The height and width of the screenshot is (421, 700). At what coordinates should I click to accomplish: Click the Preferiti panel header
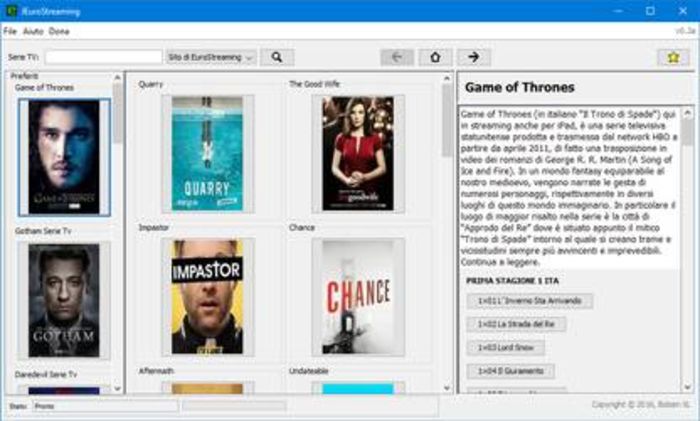click(x=25, y=76)
